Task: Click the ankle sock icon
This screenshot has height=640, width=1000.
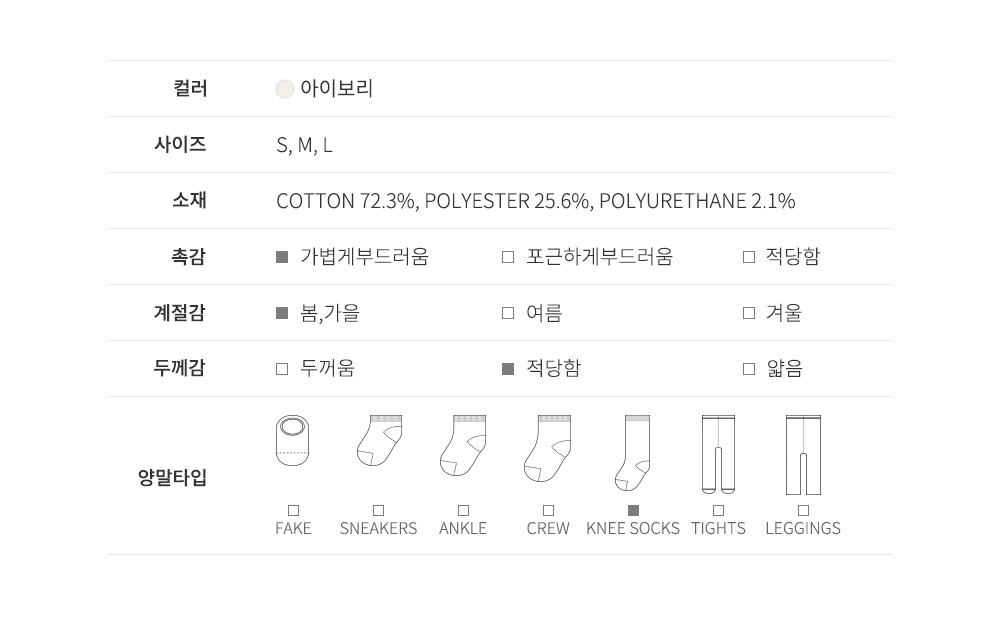Action: (462, 445)
